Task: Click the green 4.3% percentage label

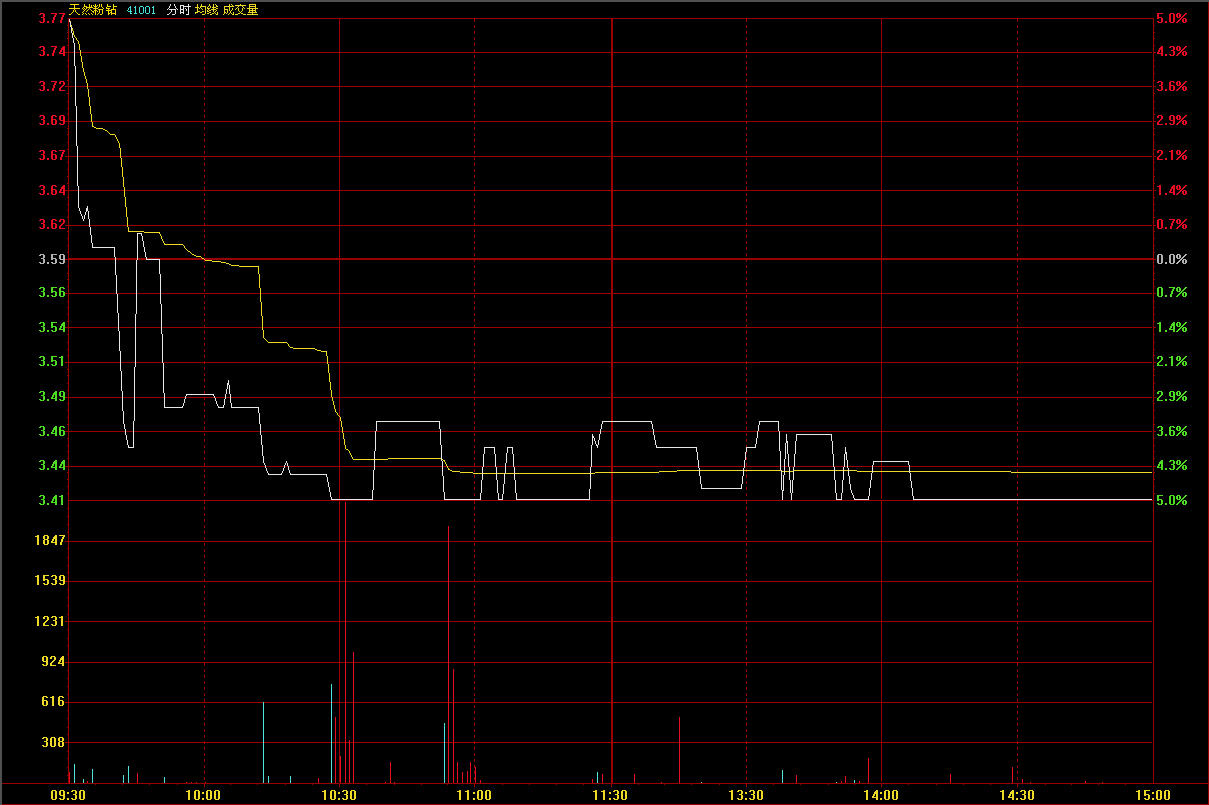Action: 1171,466
